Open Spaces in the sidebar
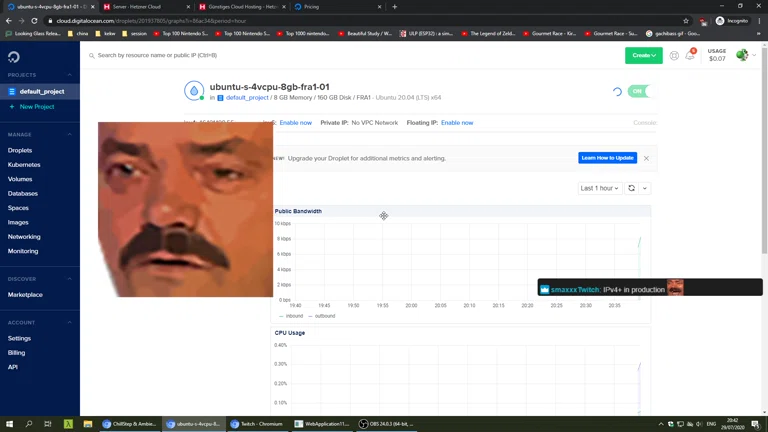 coord(18,208)
